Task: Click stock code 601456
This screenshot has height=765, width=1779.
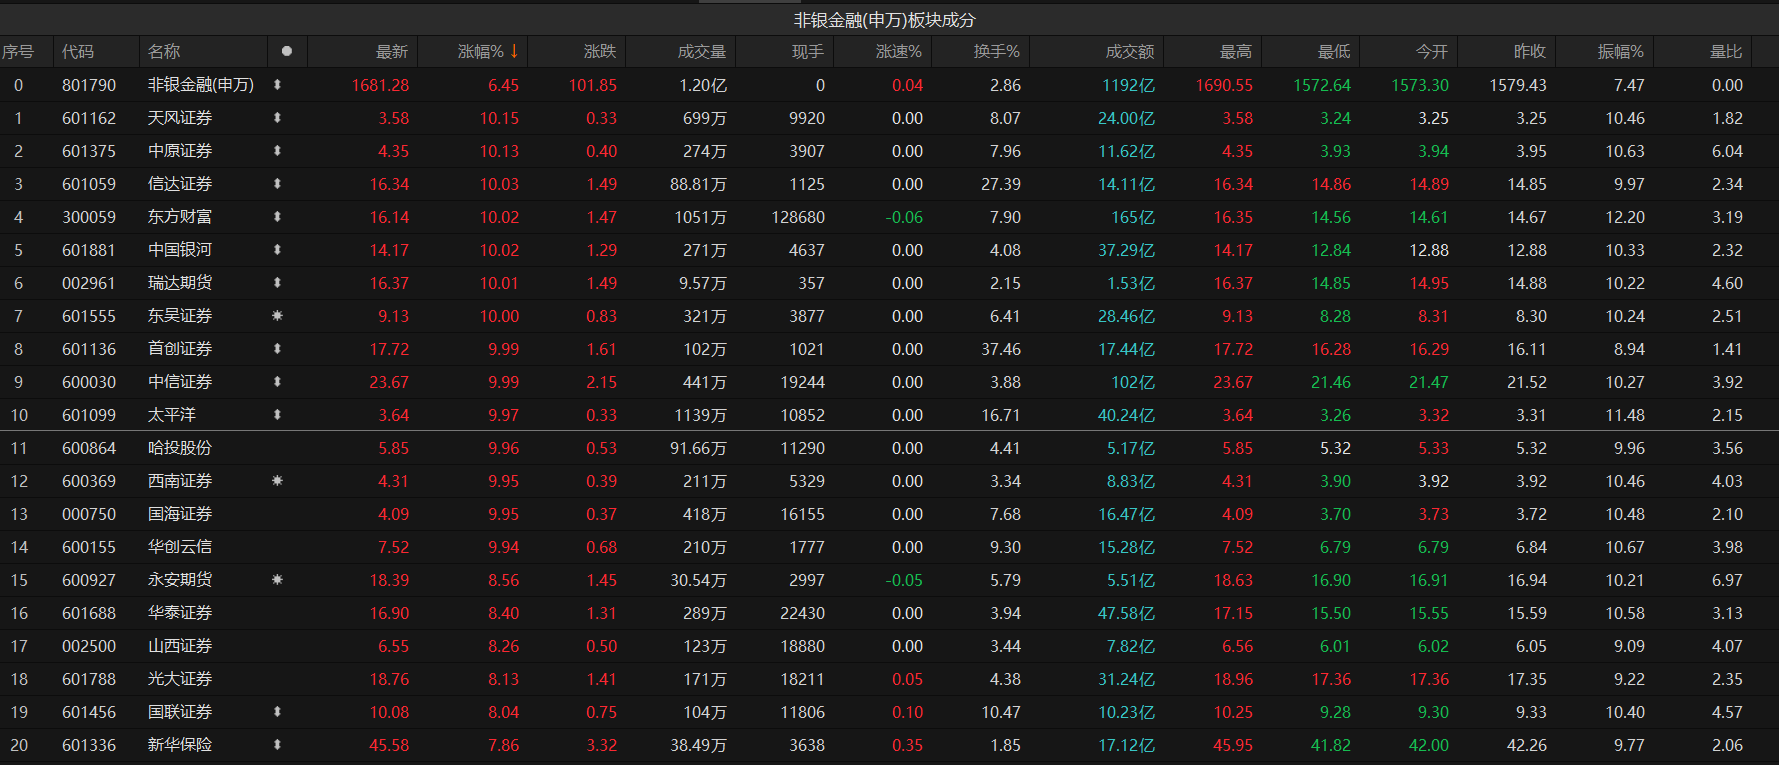Action: click(89, 712)
